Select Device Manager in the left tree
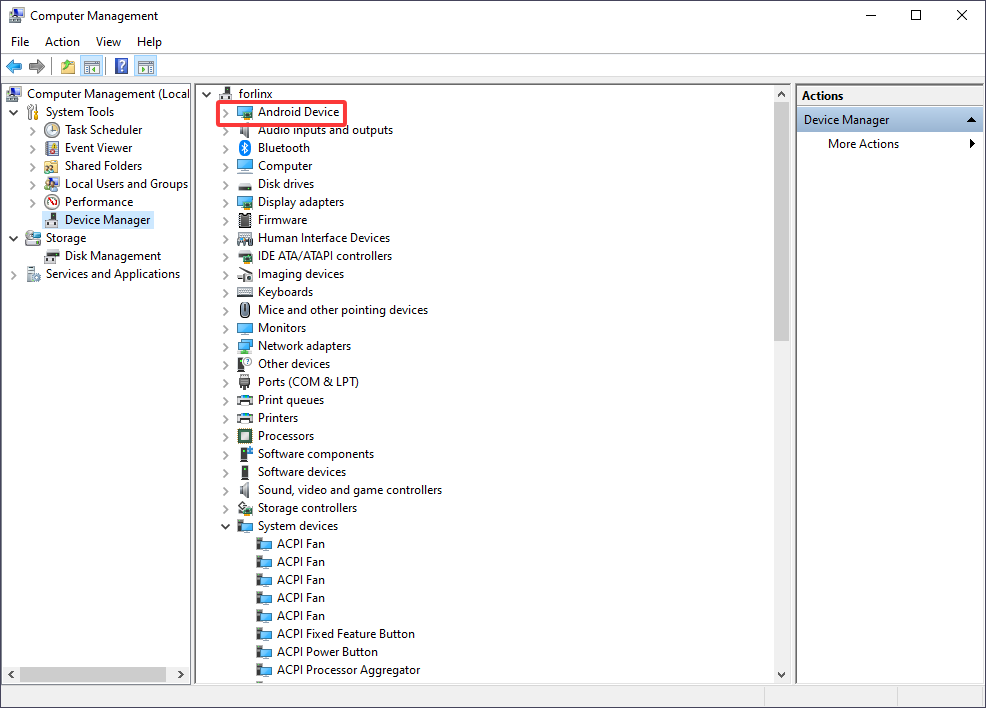This screenshot has height=708, width=986. (x=108, y=220)
